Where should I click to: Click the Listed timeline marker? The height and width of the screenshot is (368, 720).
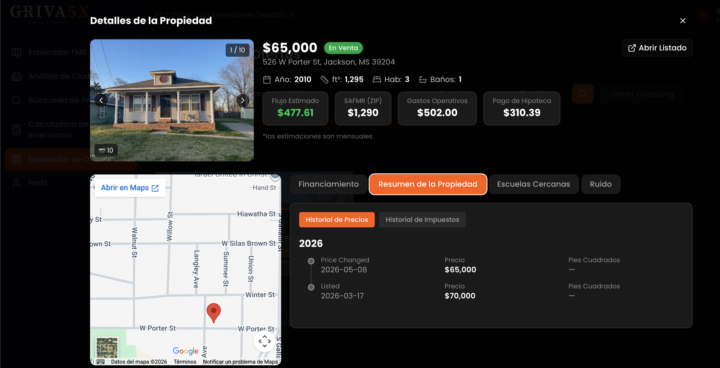(311, 287)
